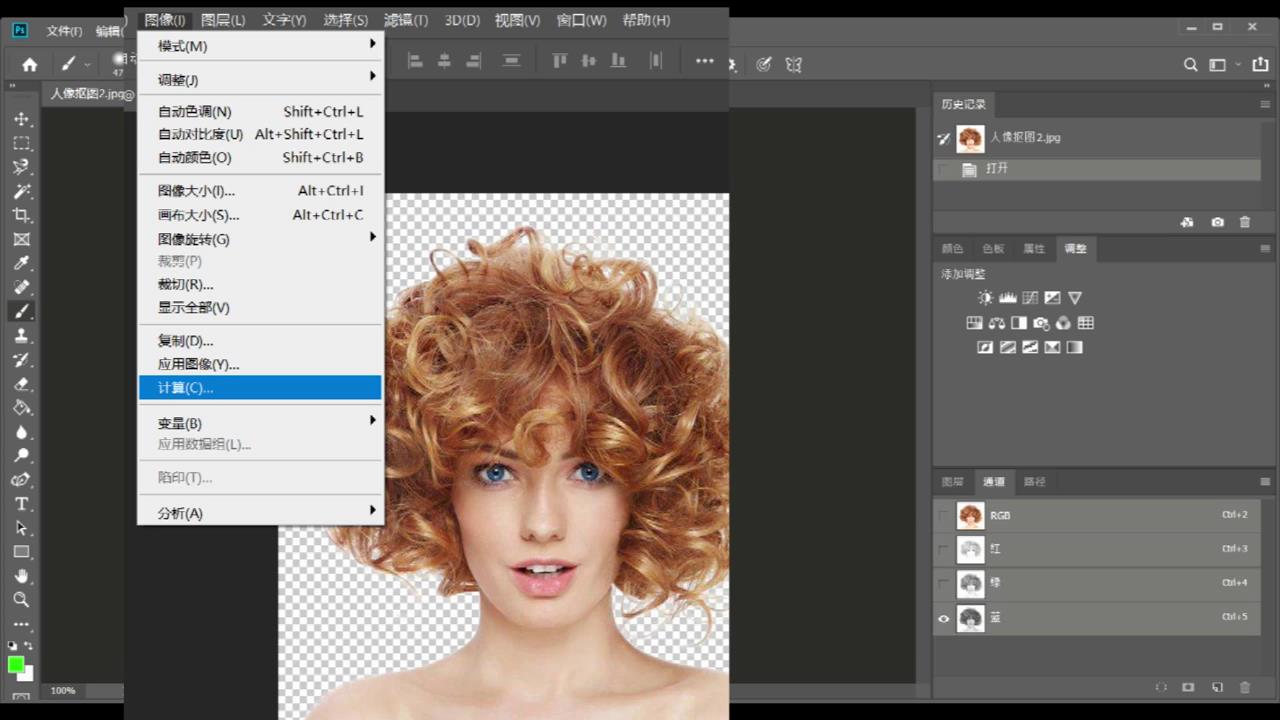Screen dimensions: 1280x720
Task: Select the Hand tool
Action: coord(21,576)
